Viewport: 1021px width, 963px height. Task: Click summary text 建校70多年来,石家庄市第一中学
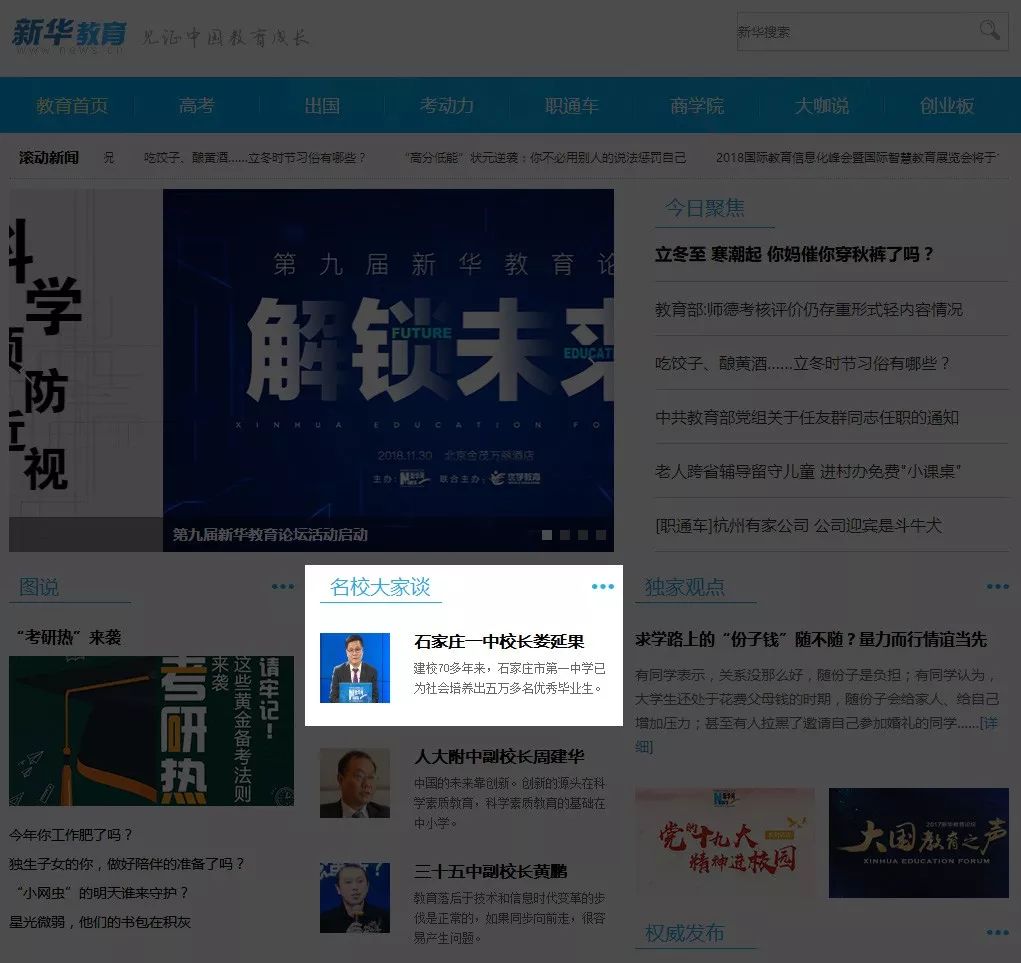tap(510, 678)
